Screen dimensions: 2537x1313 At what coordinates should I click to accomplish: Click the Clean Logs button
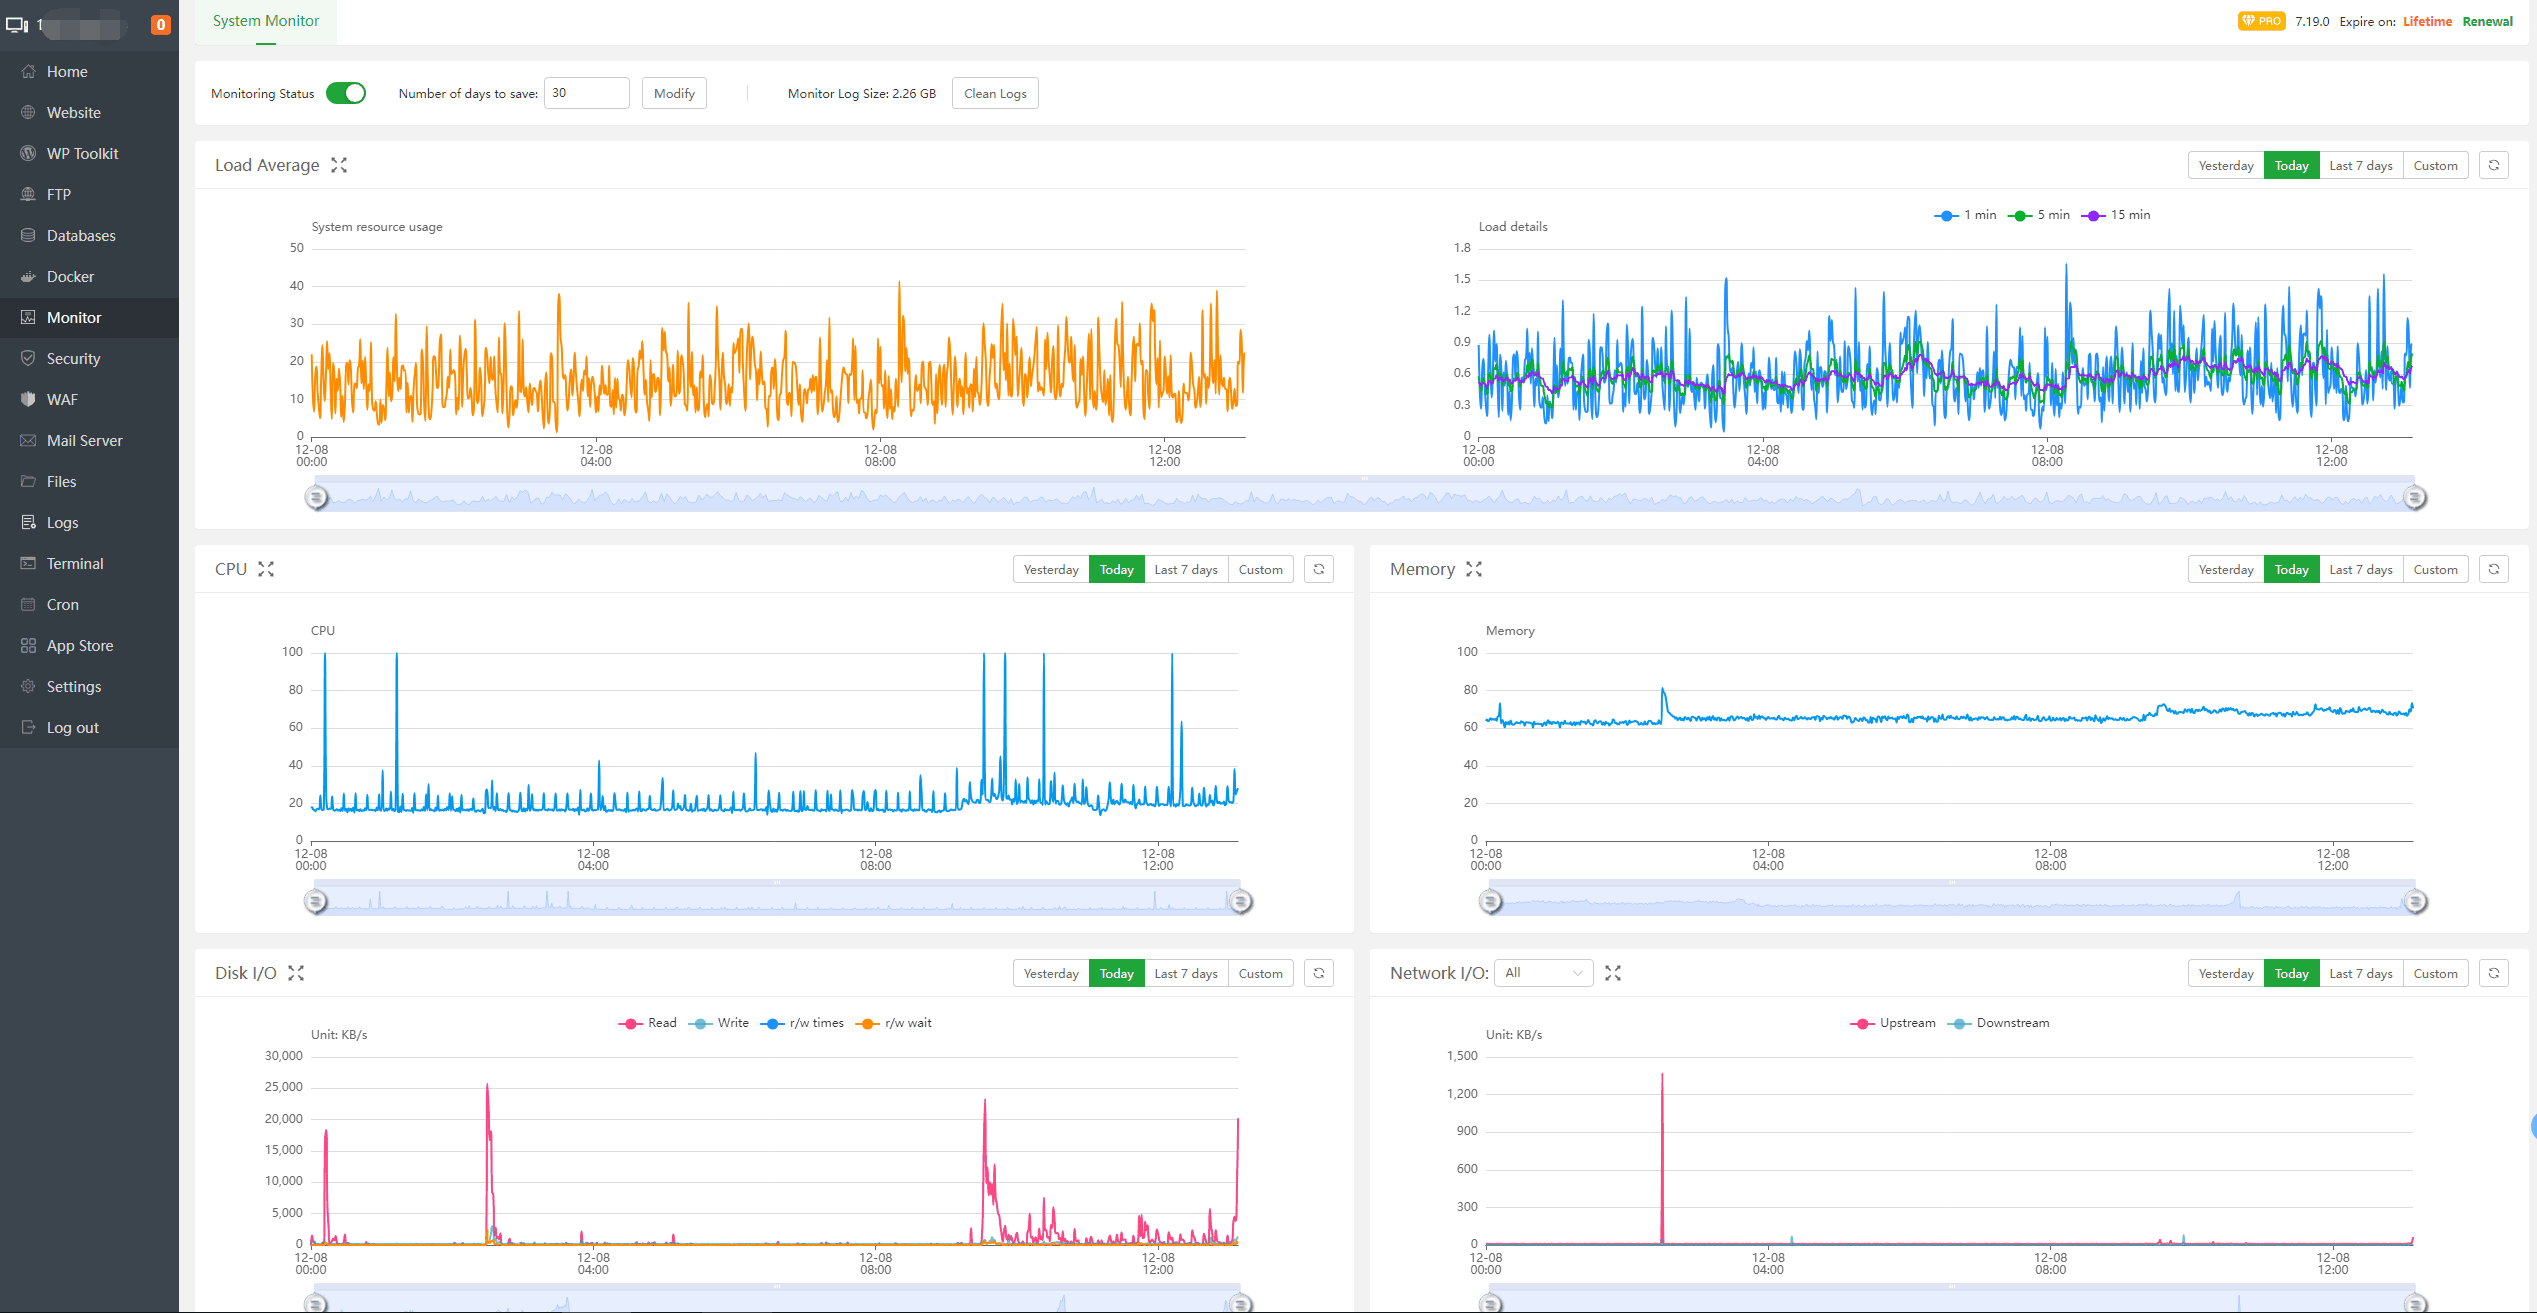pos(994,93)
